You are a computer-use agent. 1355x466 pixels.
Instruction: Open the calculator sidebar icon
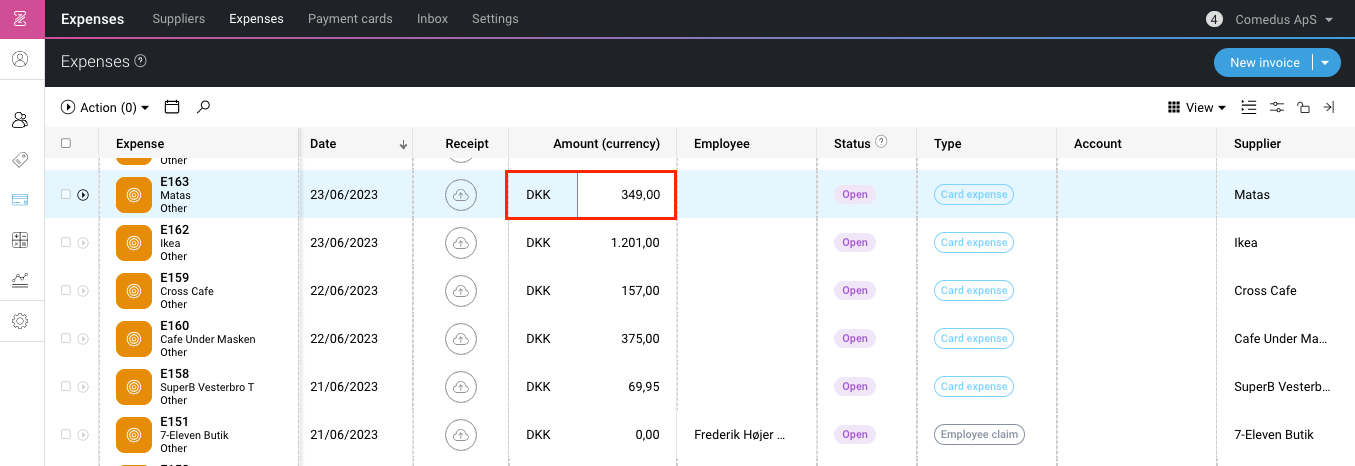coord(20,240)
